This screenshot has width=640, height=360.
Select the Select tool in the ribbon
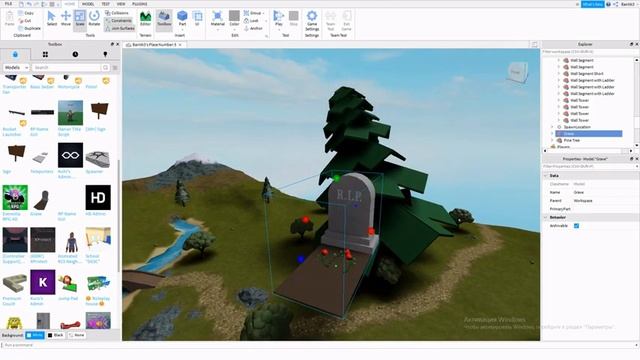[51, 19]
